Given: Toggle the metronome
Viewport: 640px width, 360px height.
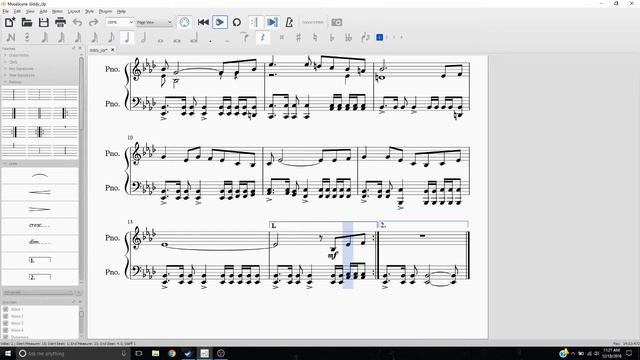Looking at the screenshot, I should 289,22.
